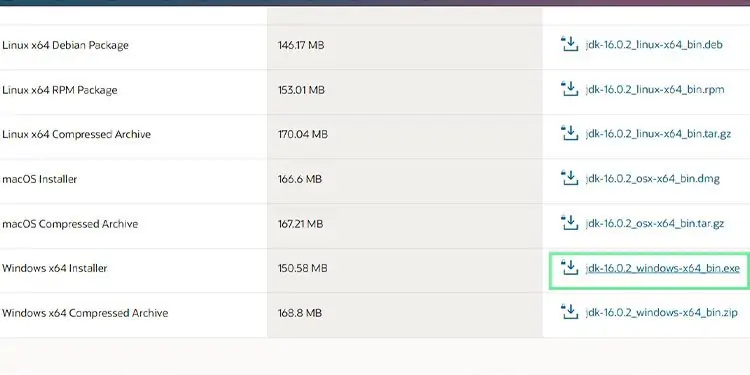Open the jdk-16.0.2_windows-x64_bin.zip link
The image size is (750, 375).
(x=662, y=313)
